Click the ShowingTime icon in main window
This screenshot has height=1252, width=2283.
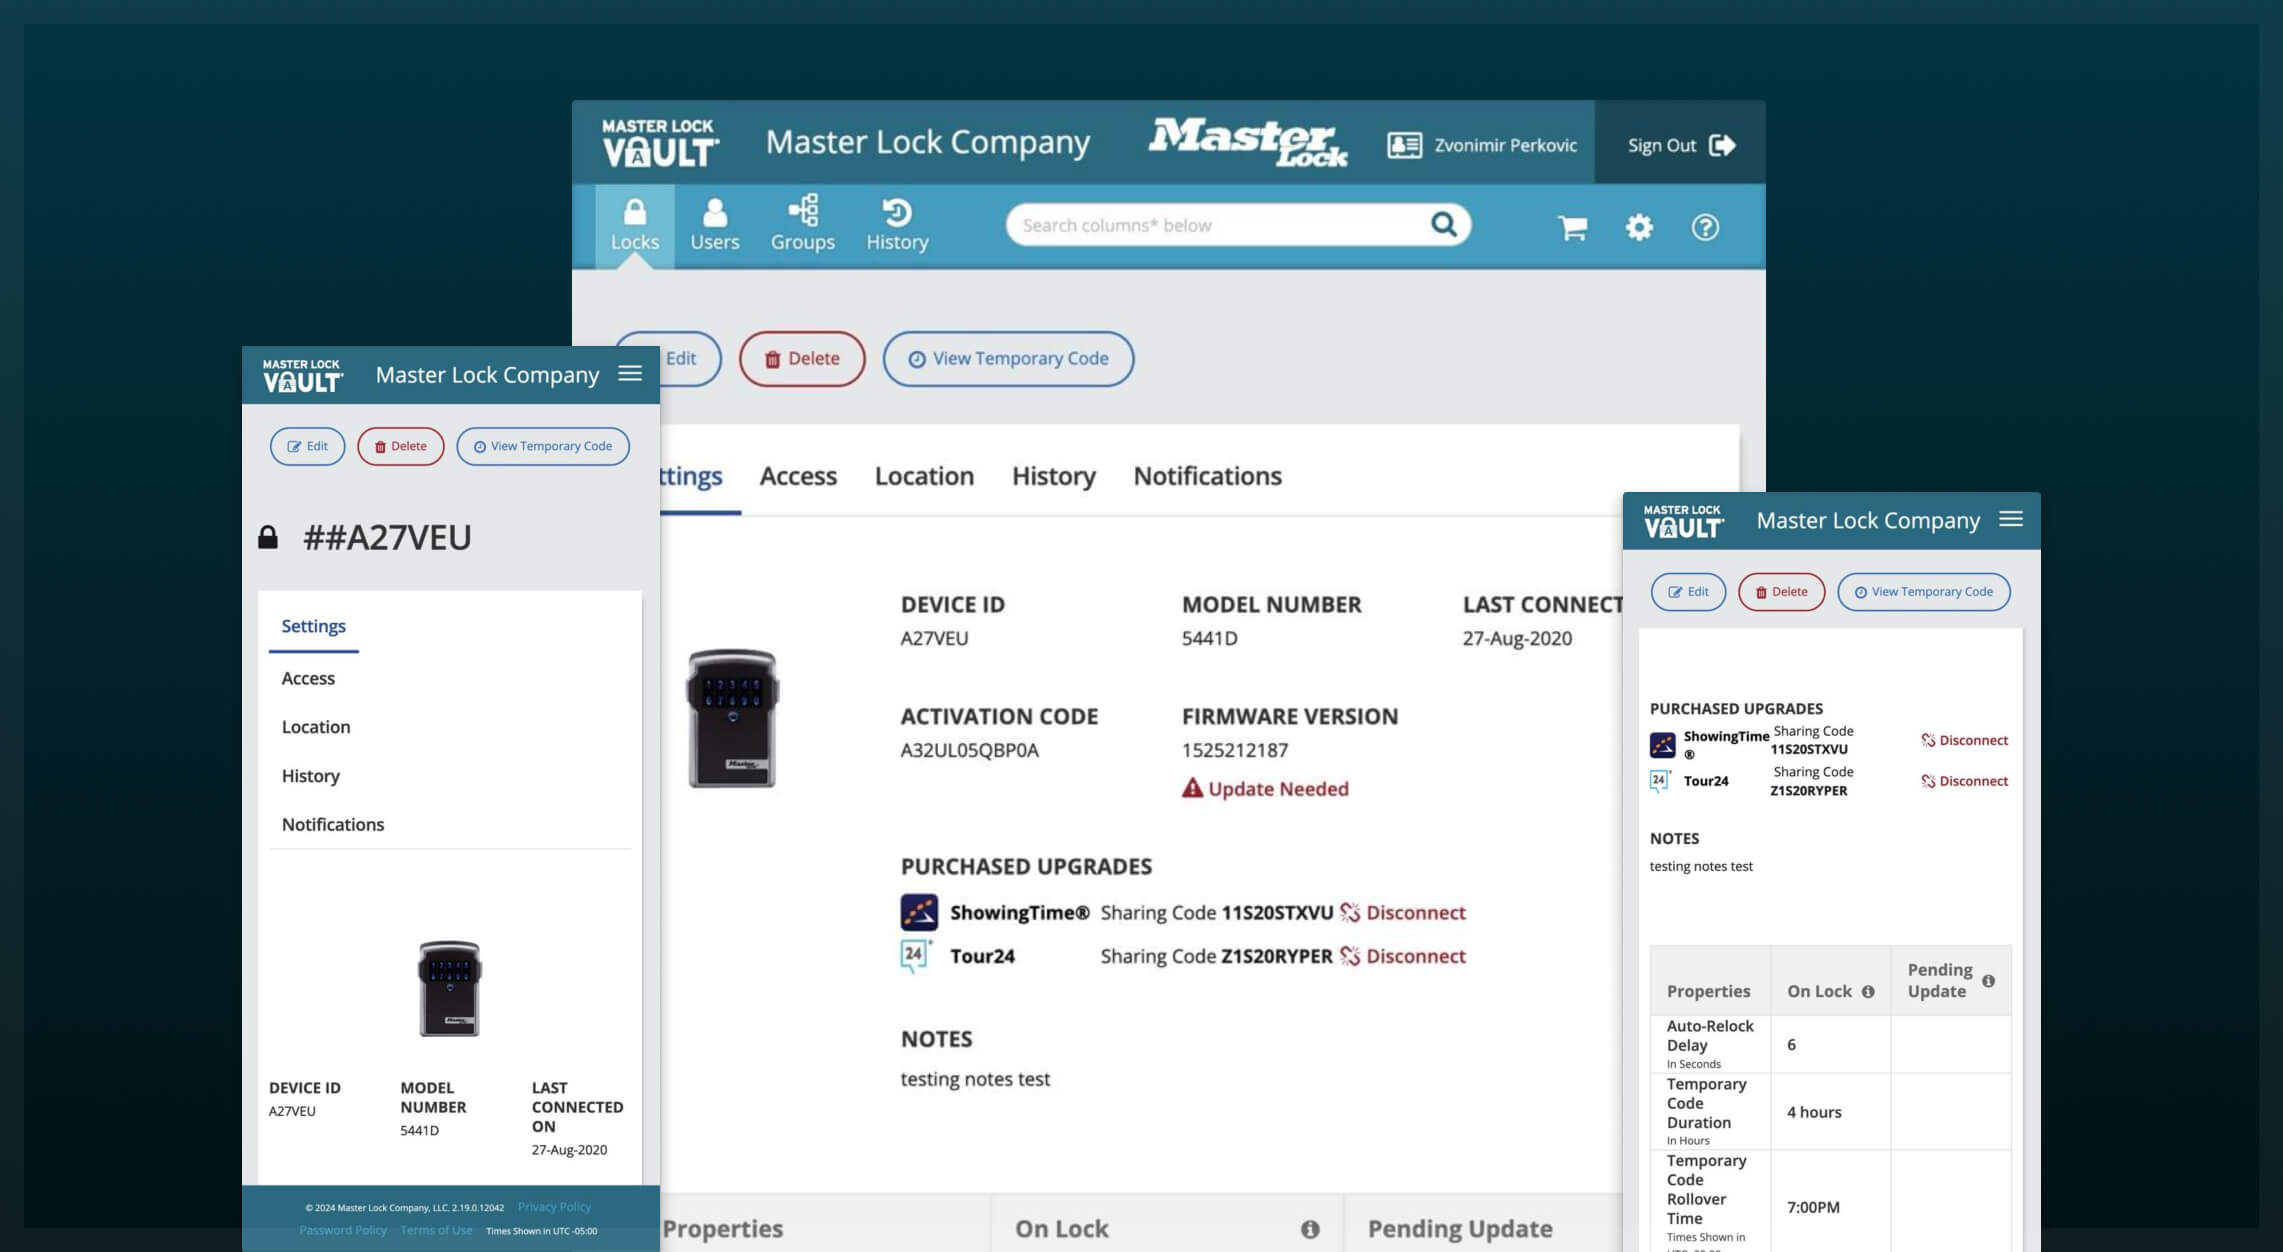pos(919,912)
